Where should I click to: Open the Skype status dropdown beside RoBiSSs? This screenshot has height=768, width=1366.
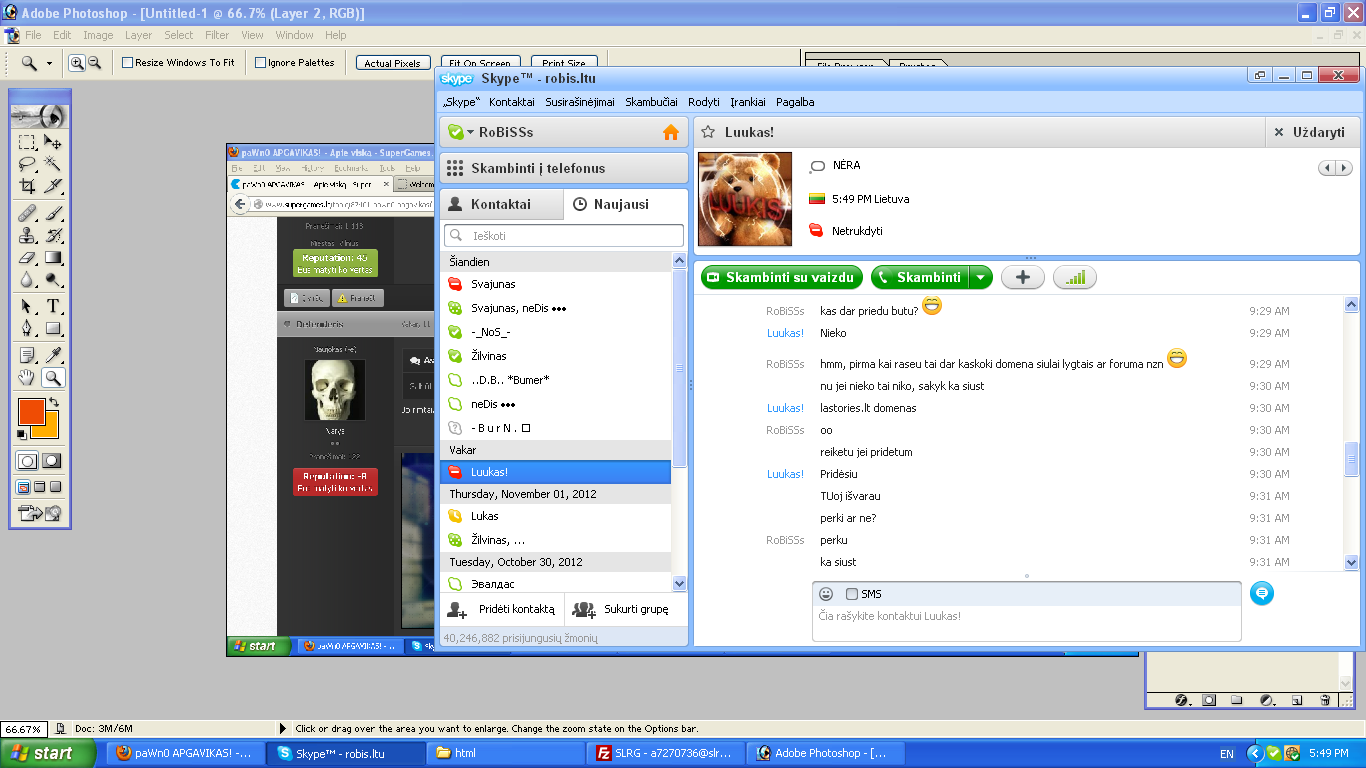(x=470, y=132)
